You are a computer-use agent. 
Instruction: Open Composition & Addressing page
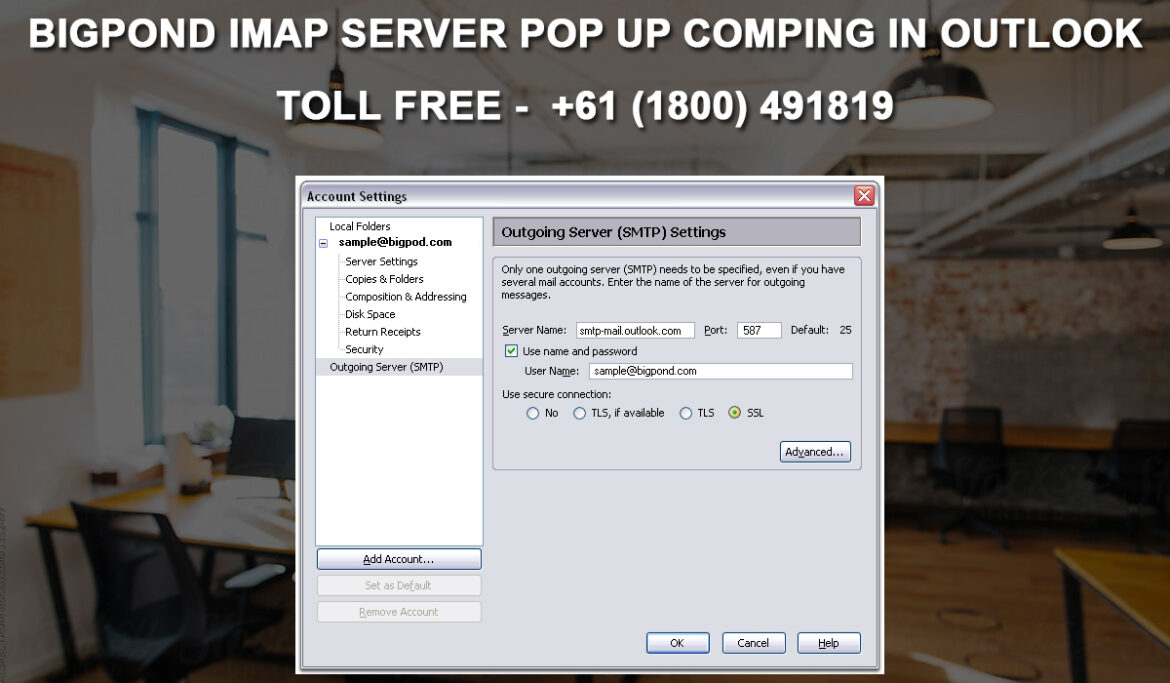(x=406, y=296)
